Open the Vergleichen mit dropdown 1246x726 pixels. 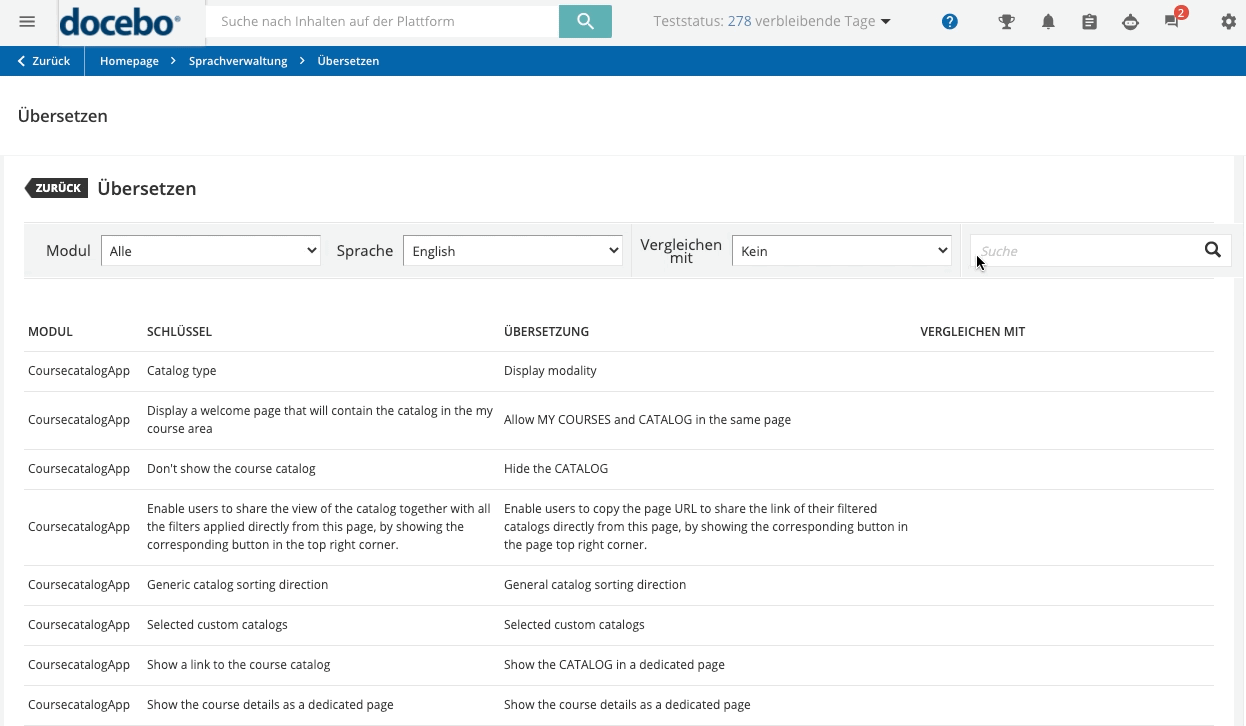click(x=842, y=251)
